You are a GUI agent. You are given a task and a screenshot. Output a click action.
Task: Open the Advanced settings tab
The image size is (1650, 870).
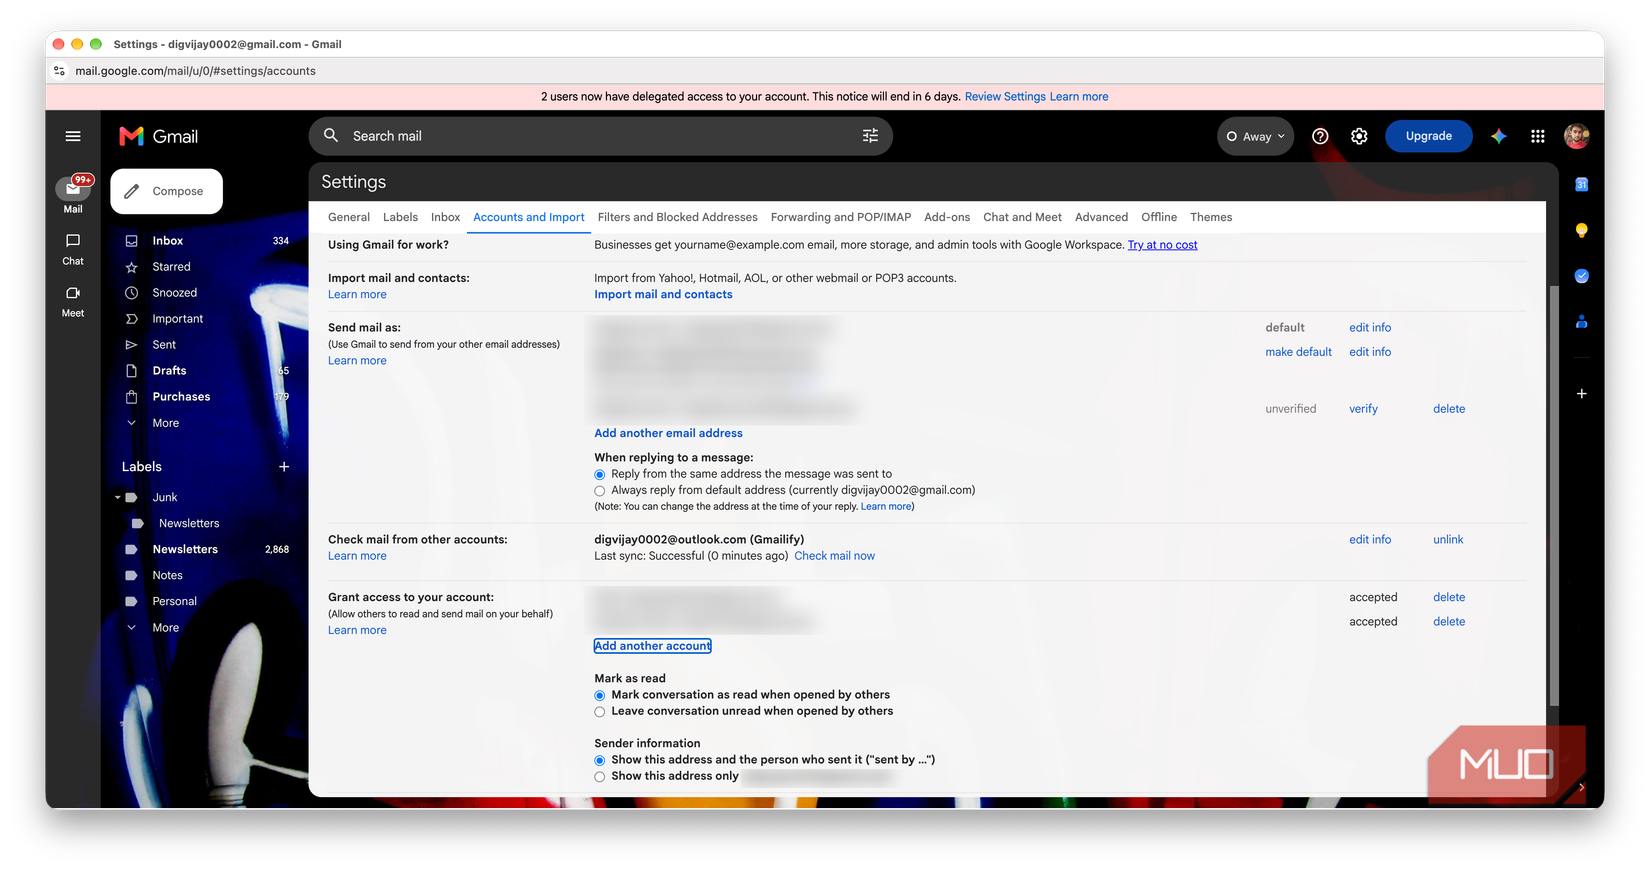pos(1101,217)
